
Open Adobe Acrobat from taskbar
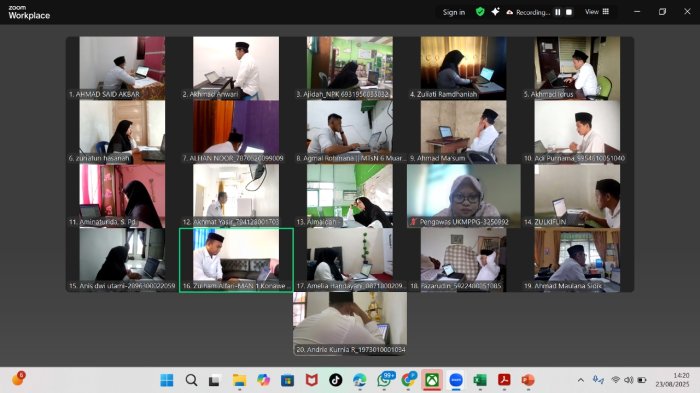pos(504,380)
